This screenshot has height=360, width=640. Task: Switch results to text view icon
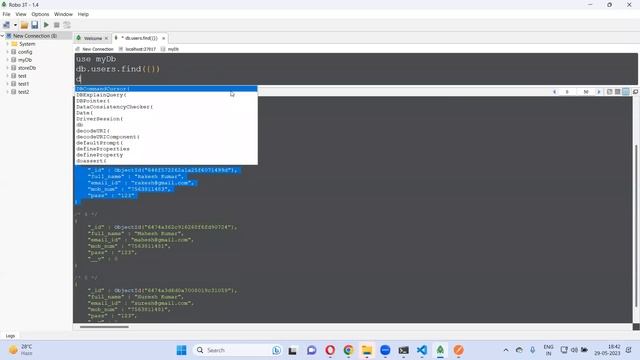coord(626,92)
